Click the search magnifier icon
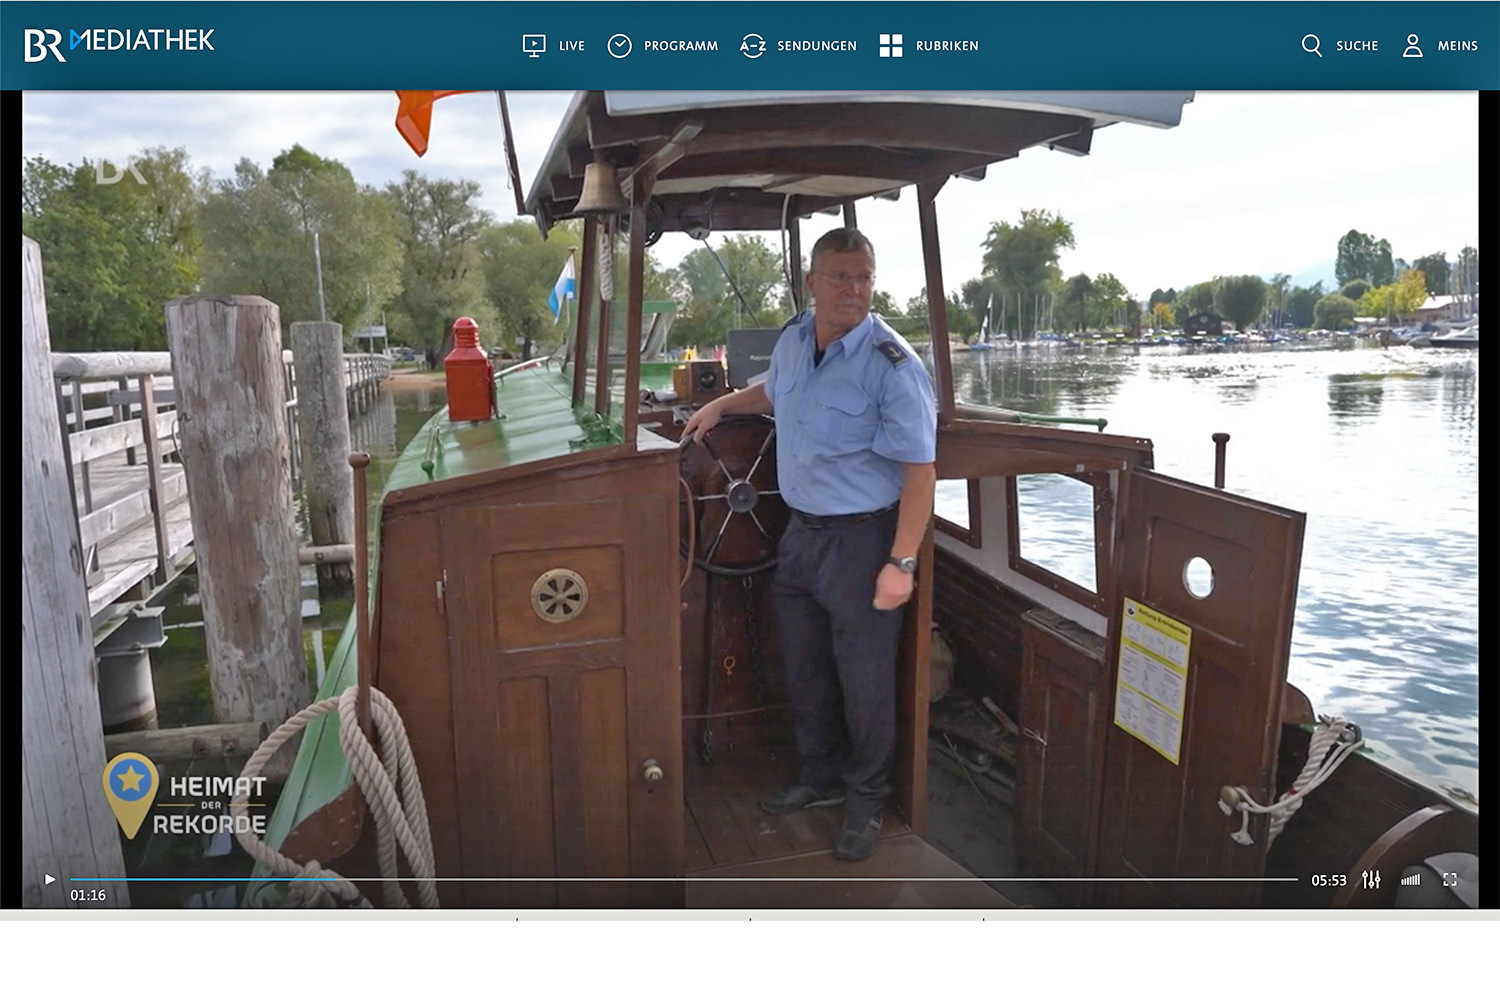The height and width of the screenshot is (1000, 1500). pos(1311,45)
